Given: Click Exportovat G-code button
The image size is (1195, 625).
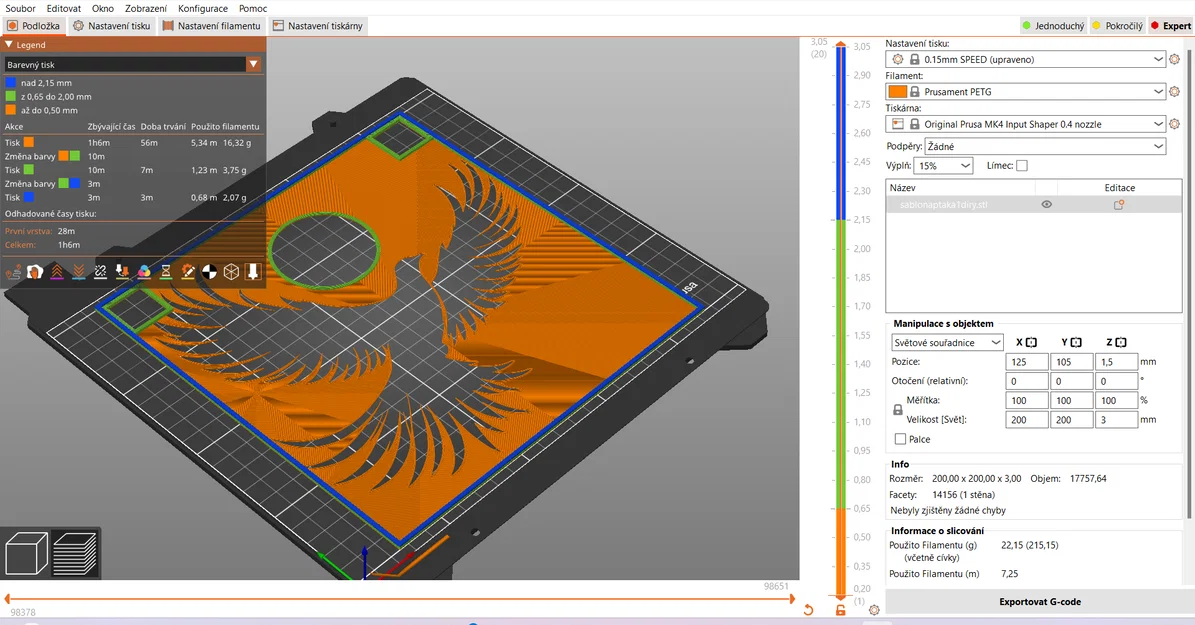Looking at the screenshot, I should [1040, 601].
